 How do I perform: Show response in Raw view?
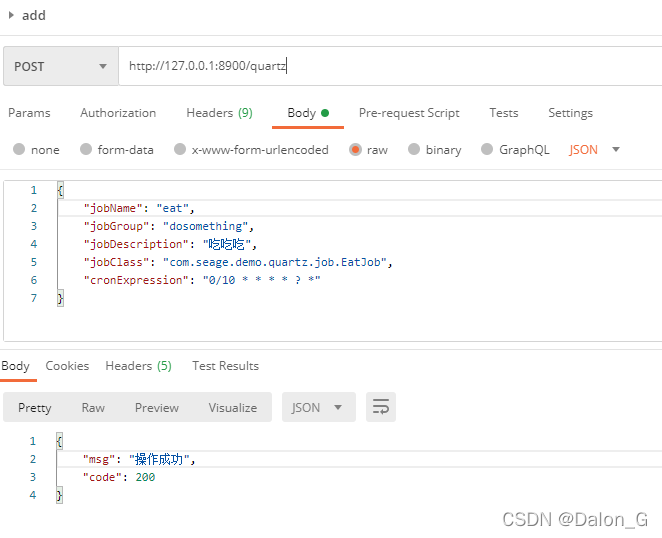(x=93, y=408)
